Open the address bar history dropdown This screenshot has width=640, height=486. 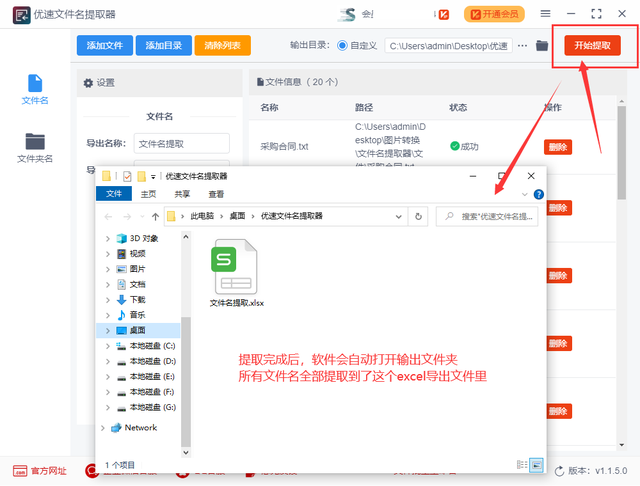(x=402, y=216)
